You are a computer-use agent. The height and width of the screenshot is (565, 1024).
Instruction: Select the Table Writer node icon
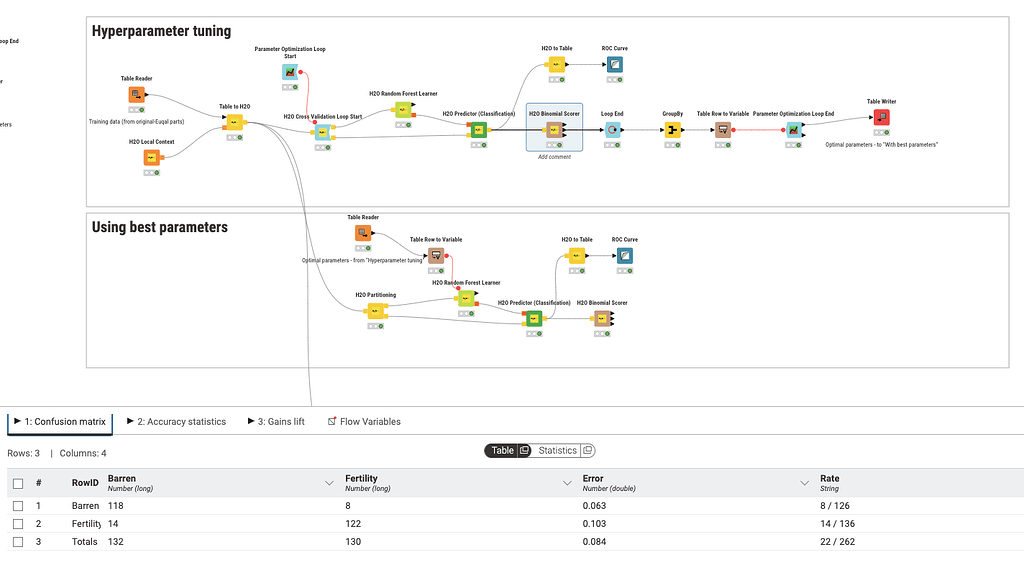tap(882, 118)
